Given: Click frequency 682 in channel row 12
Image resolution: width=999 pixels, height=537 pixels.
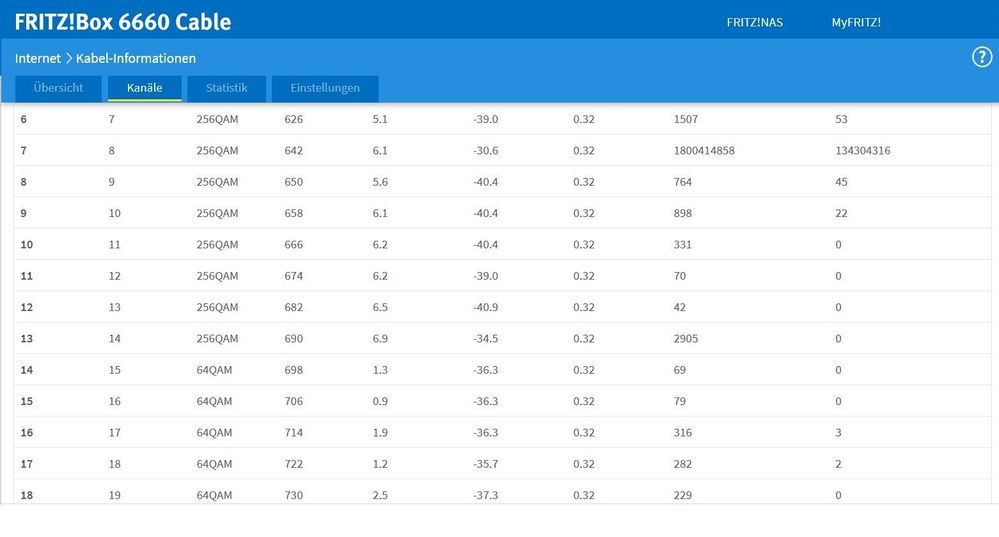Looking at the screenshot, I should point(294,307).
